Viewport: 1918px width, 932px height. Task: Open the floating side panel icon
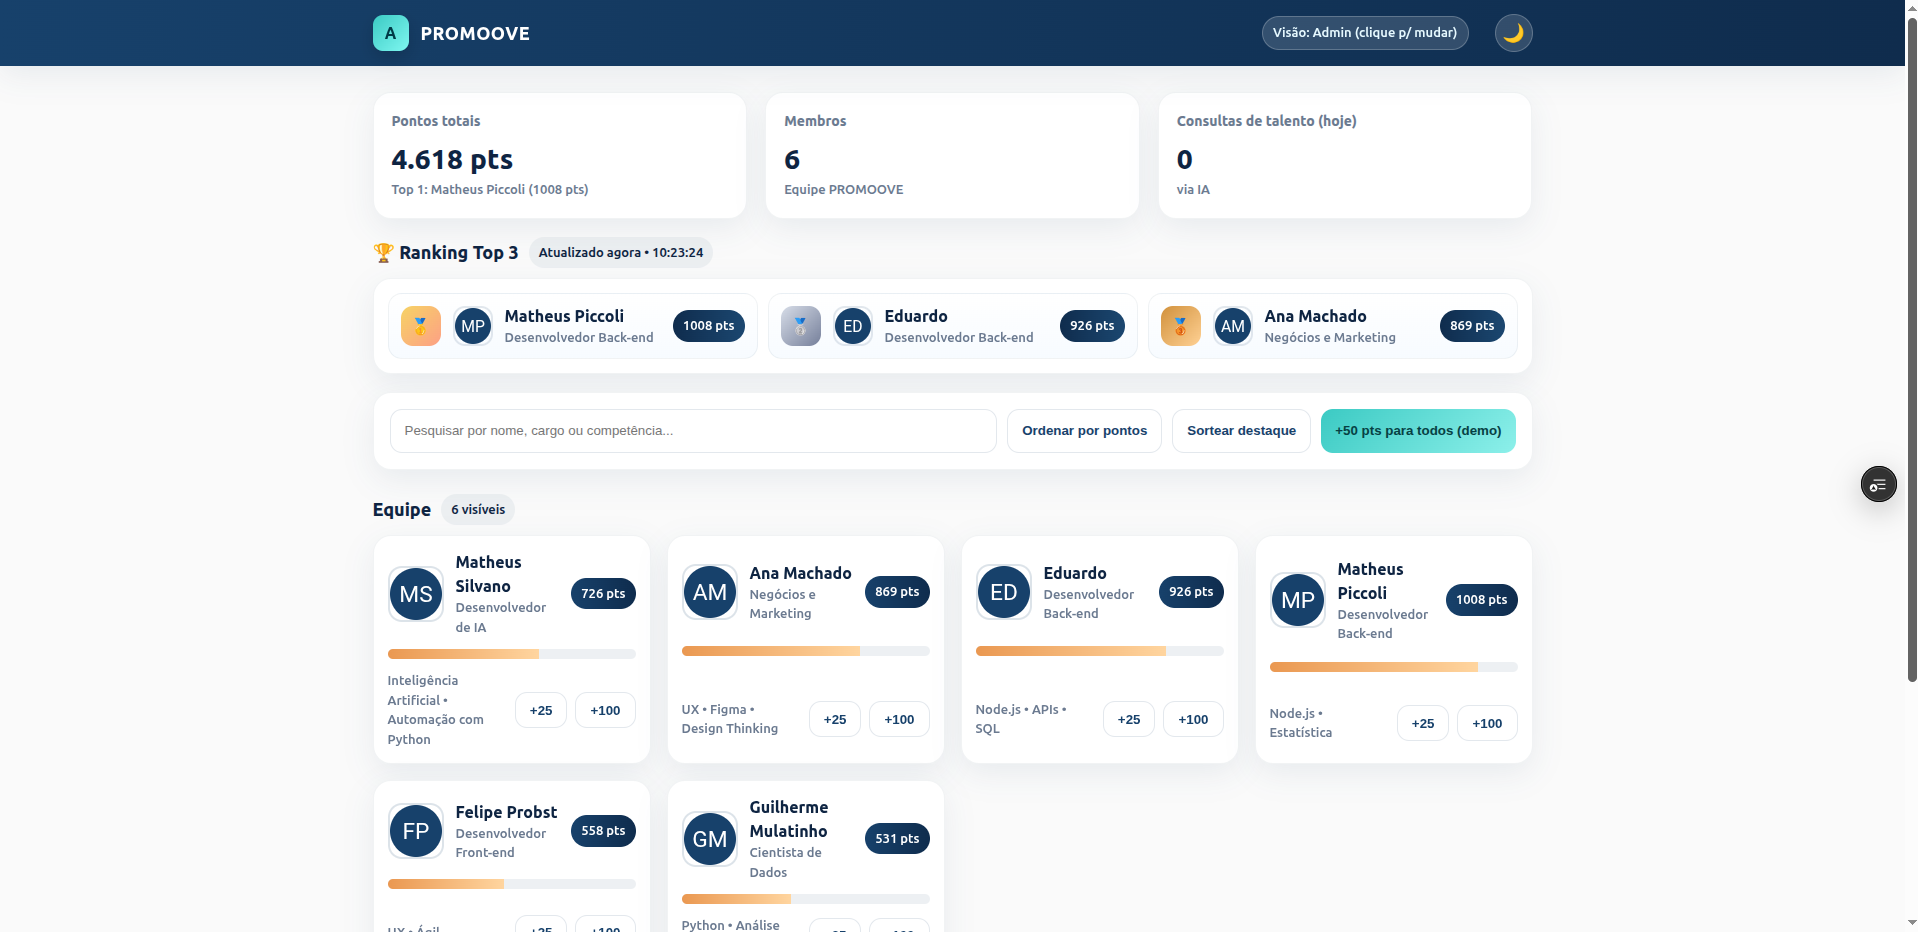1878,485
